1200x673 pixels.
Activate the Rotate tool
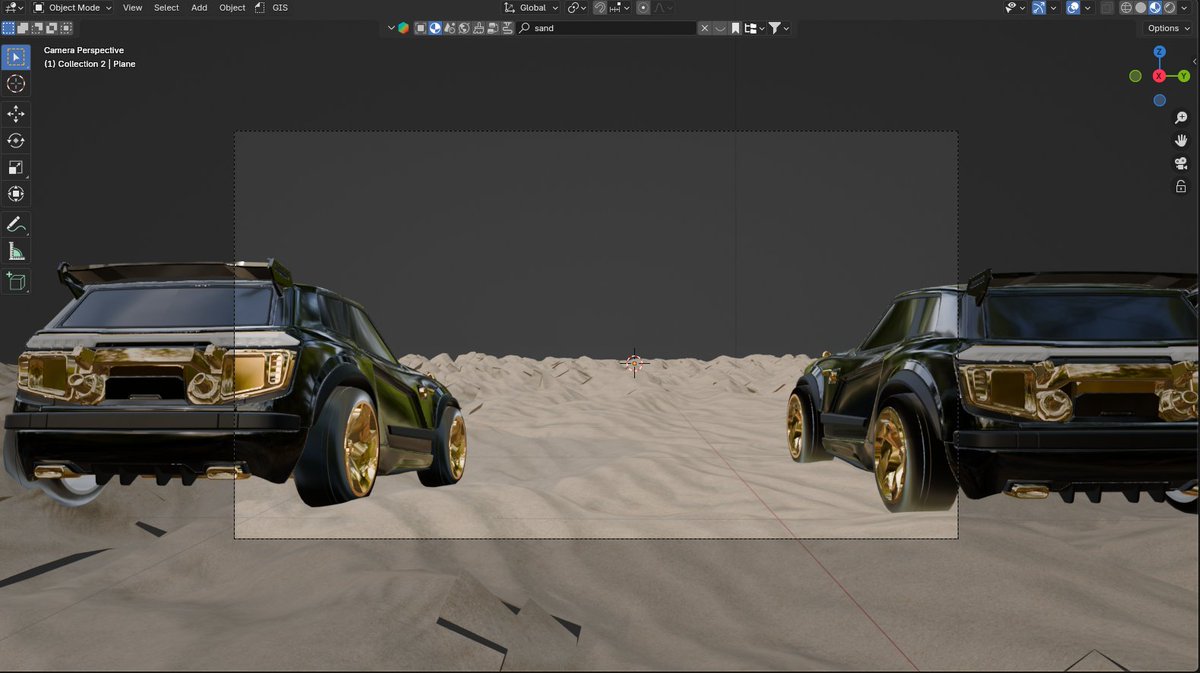click(x=16, y=140)
